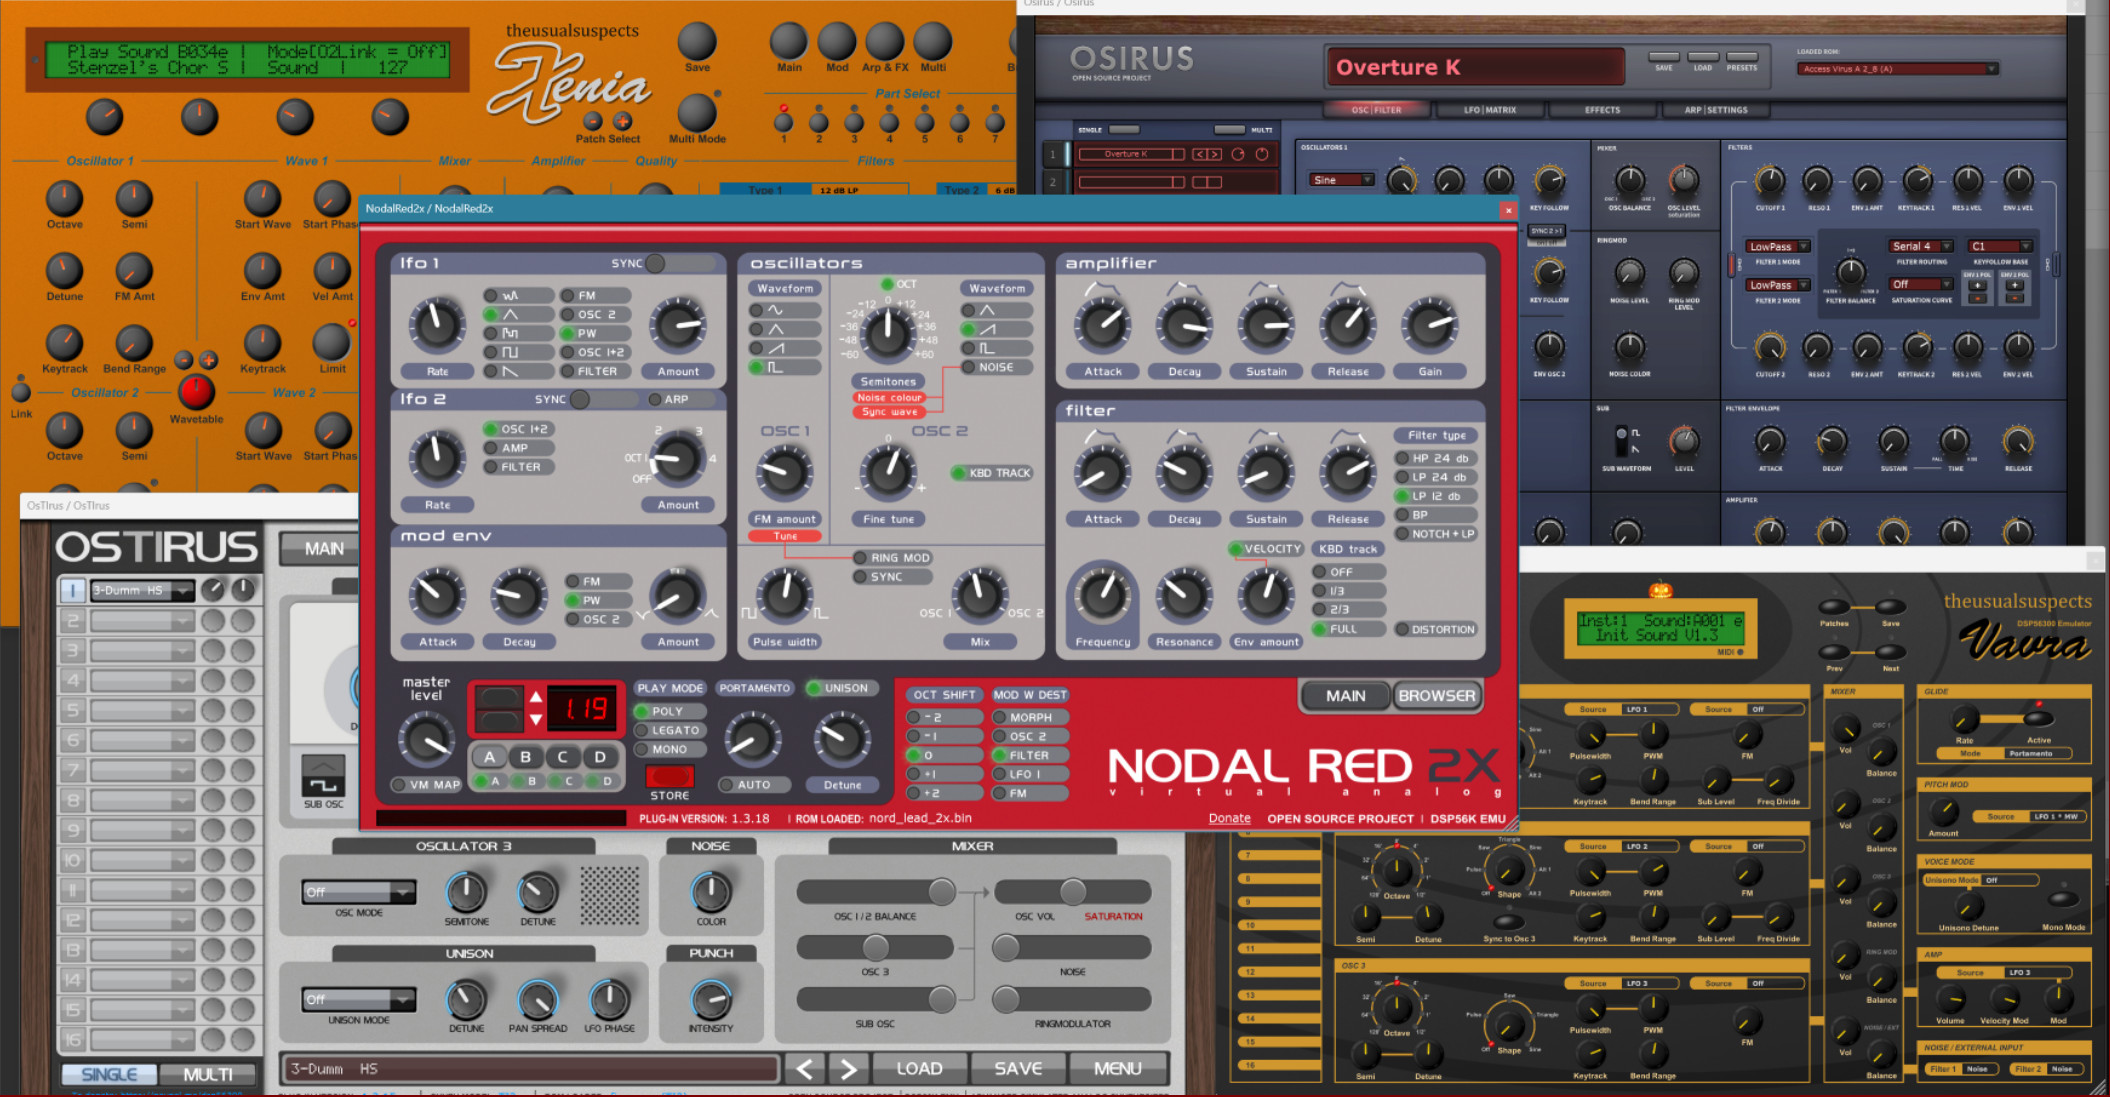
Task: Click the program up arrow in NodalRed2x
Action: coord(536,697)
